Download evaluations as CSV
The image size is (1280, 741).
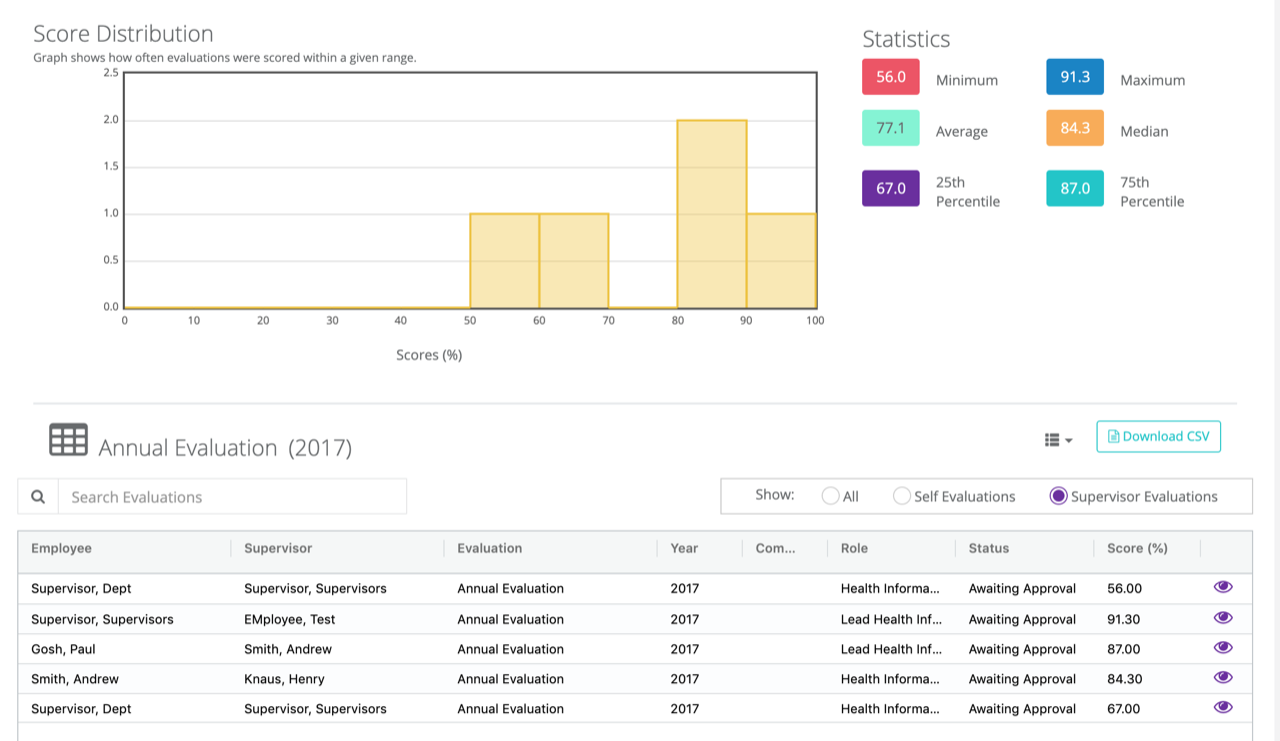(x=1158, y=437)
